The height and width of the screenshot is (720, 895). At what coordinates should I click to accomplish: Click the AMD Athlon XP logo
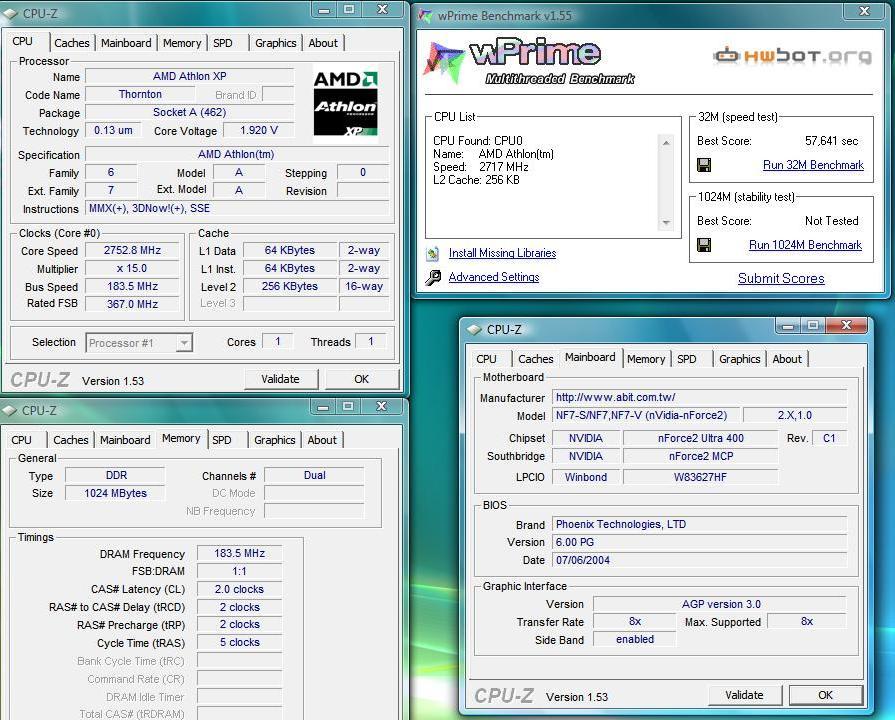[346, 104]
